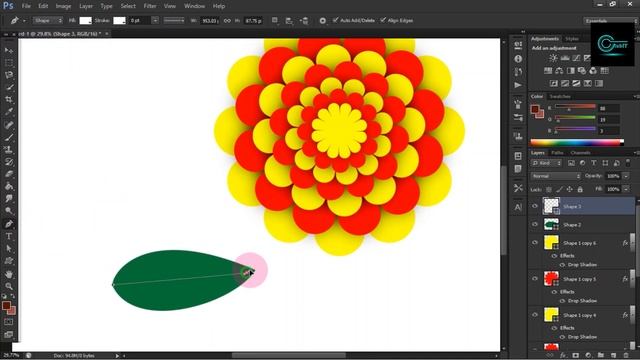
Task: Open the Essentials workspace dropdown
Action: click(610, 20)
